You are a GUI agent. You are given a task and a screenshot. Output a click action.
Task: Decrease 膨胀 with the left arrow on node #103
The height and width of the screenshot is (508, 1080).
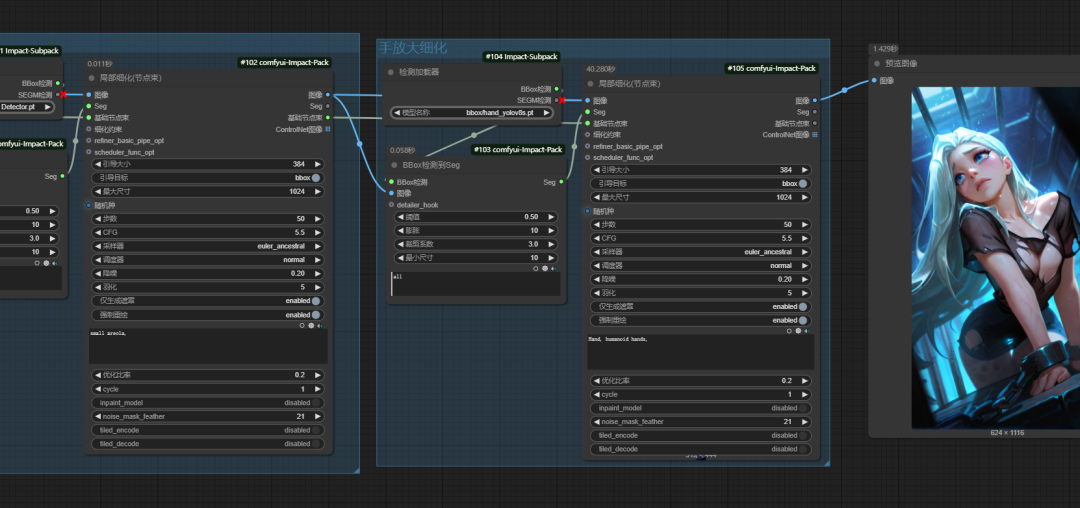coord(400,230)
